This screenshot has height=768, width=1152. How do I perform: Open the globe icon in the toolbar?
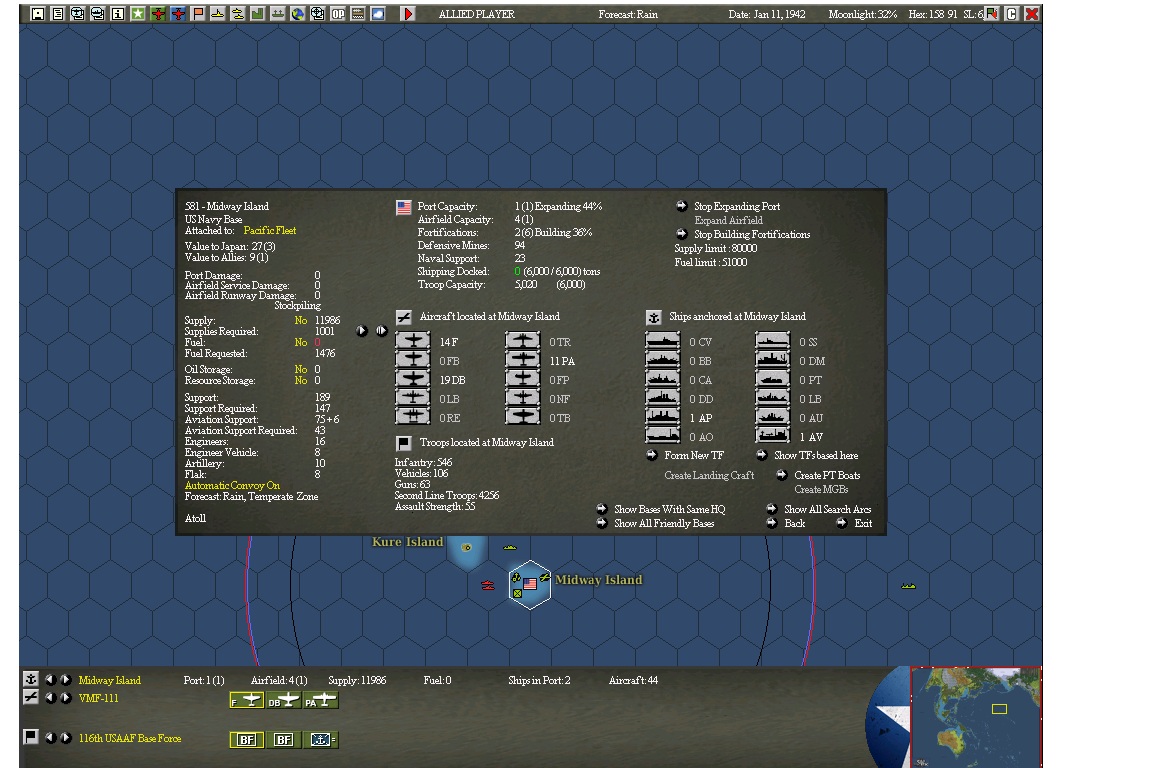click(x=298, y=14)
